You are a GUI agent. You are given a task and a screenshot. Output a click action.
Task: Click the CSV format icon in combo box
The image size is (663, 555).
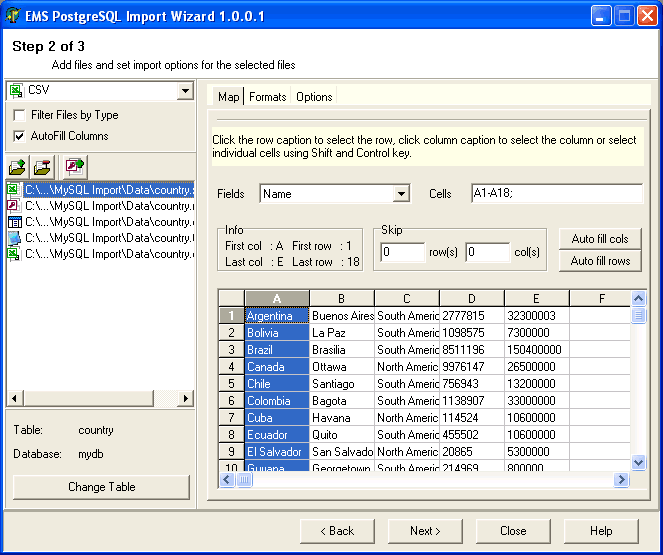(x=16, y=90)
